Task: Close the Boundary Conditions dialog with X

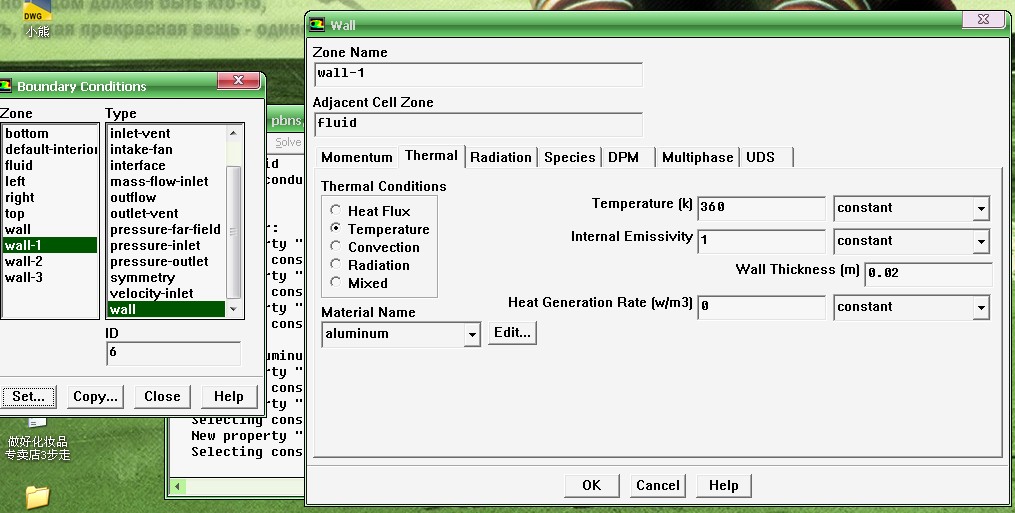Action: coord(238,80)
